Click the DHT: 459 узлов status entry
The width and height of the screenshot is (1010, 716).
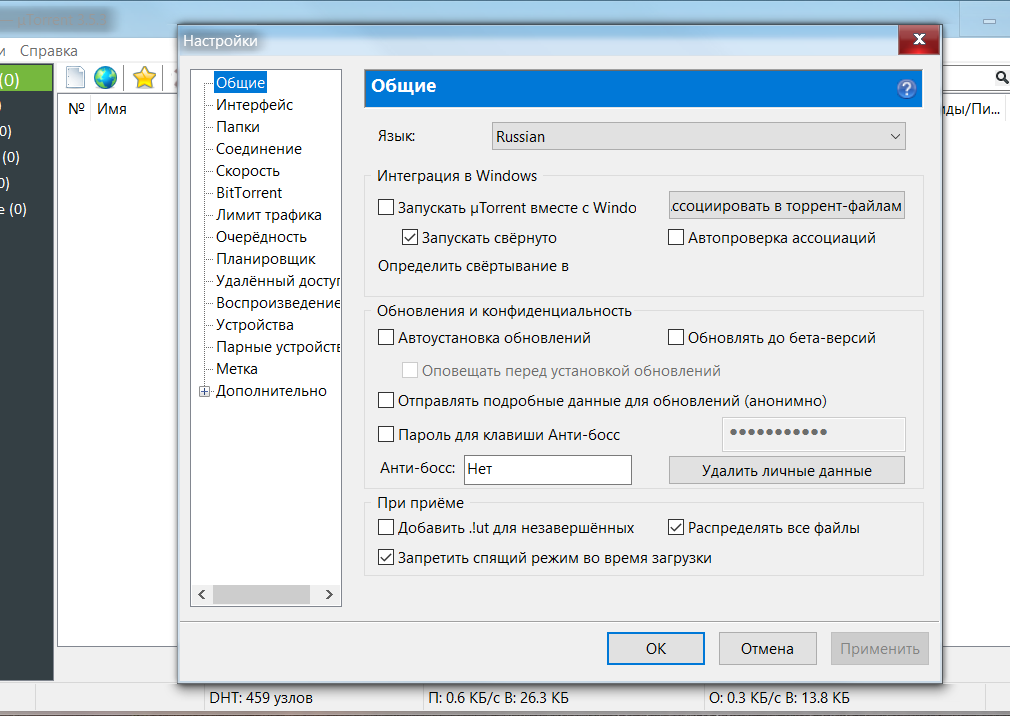point(261,697)
